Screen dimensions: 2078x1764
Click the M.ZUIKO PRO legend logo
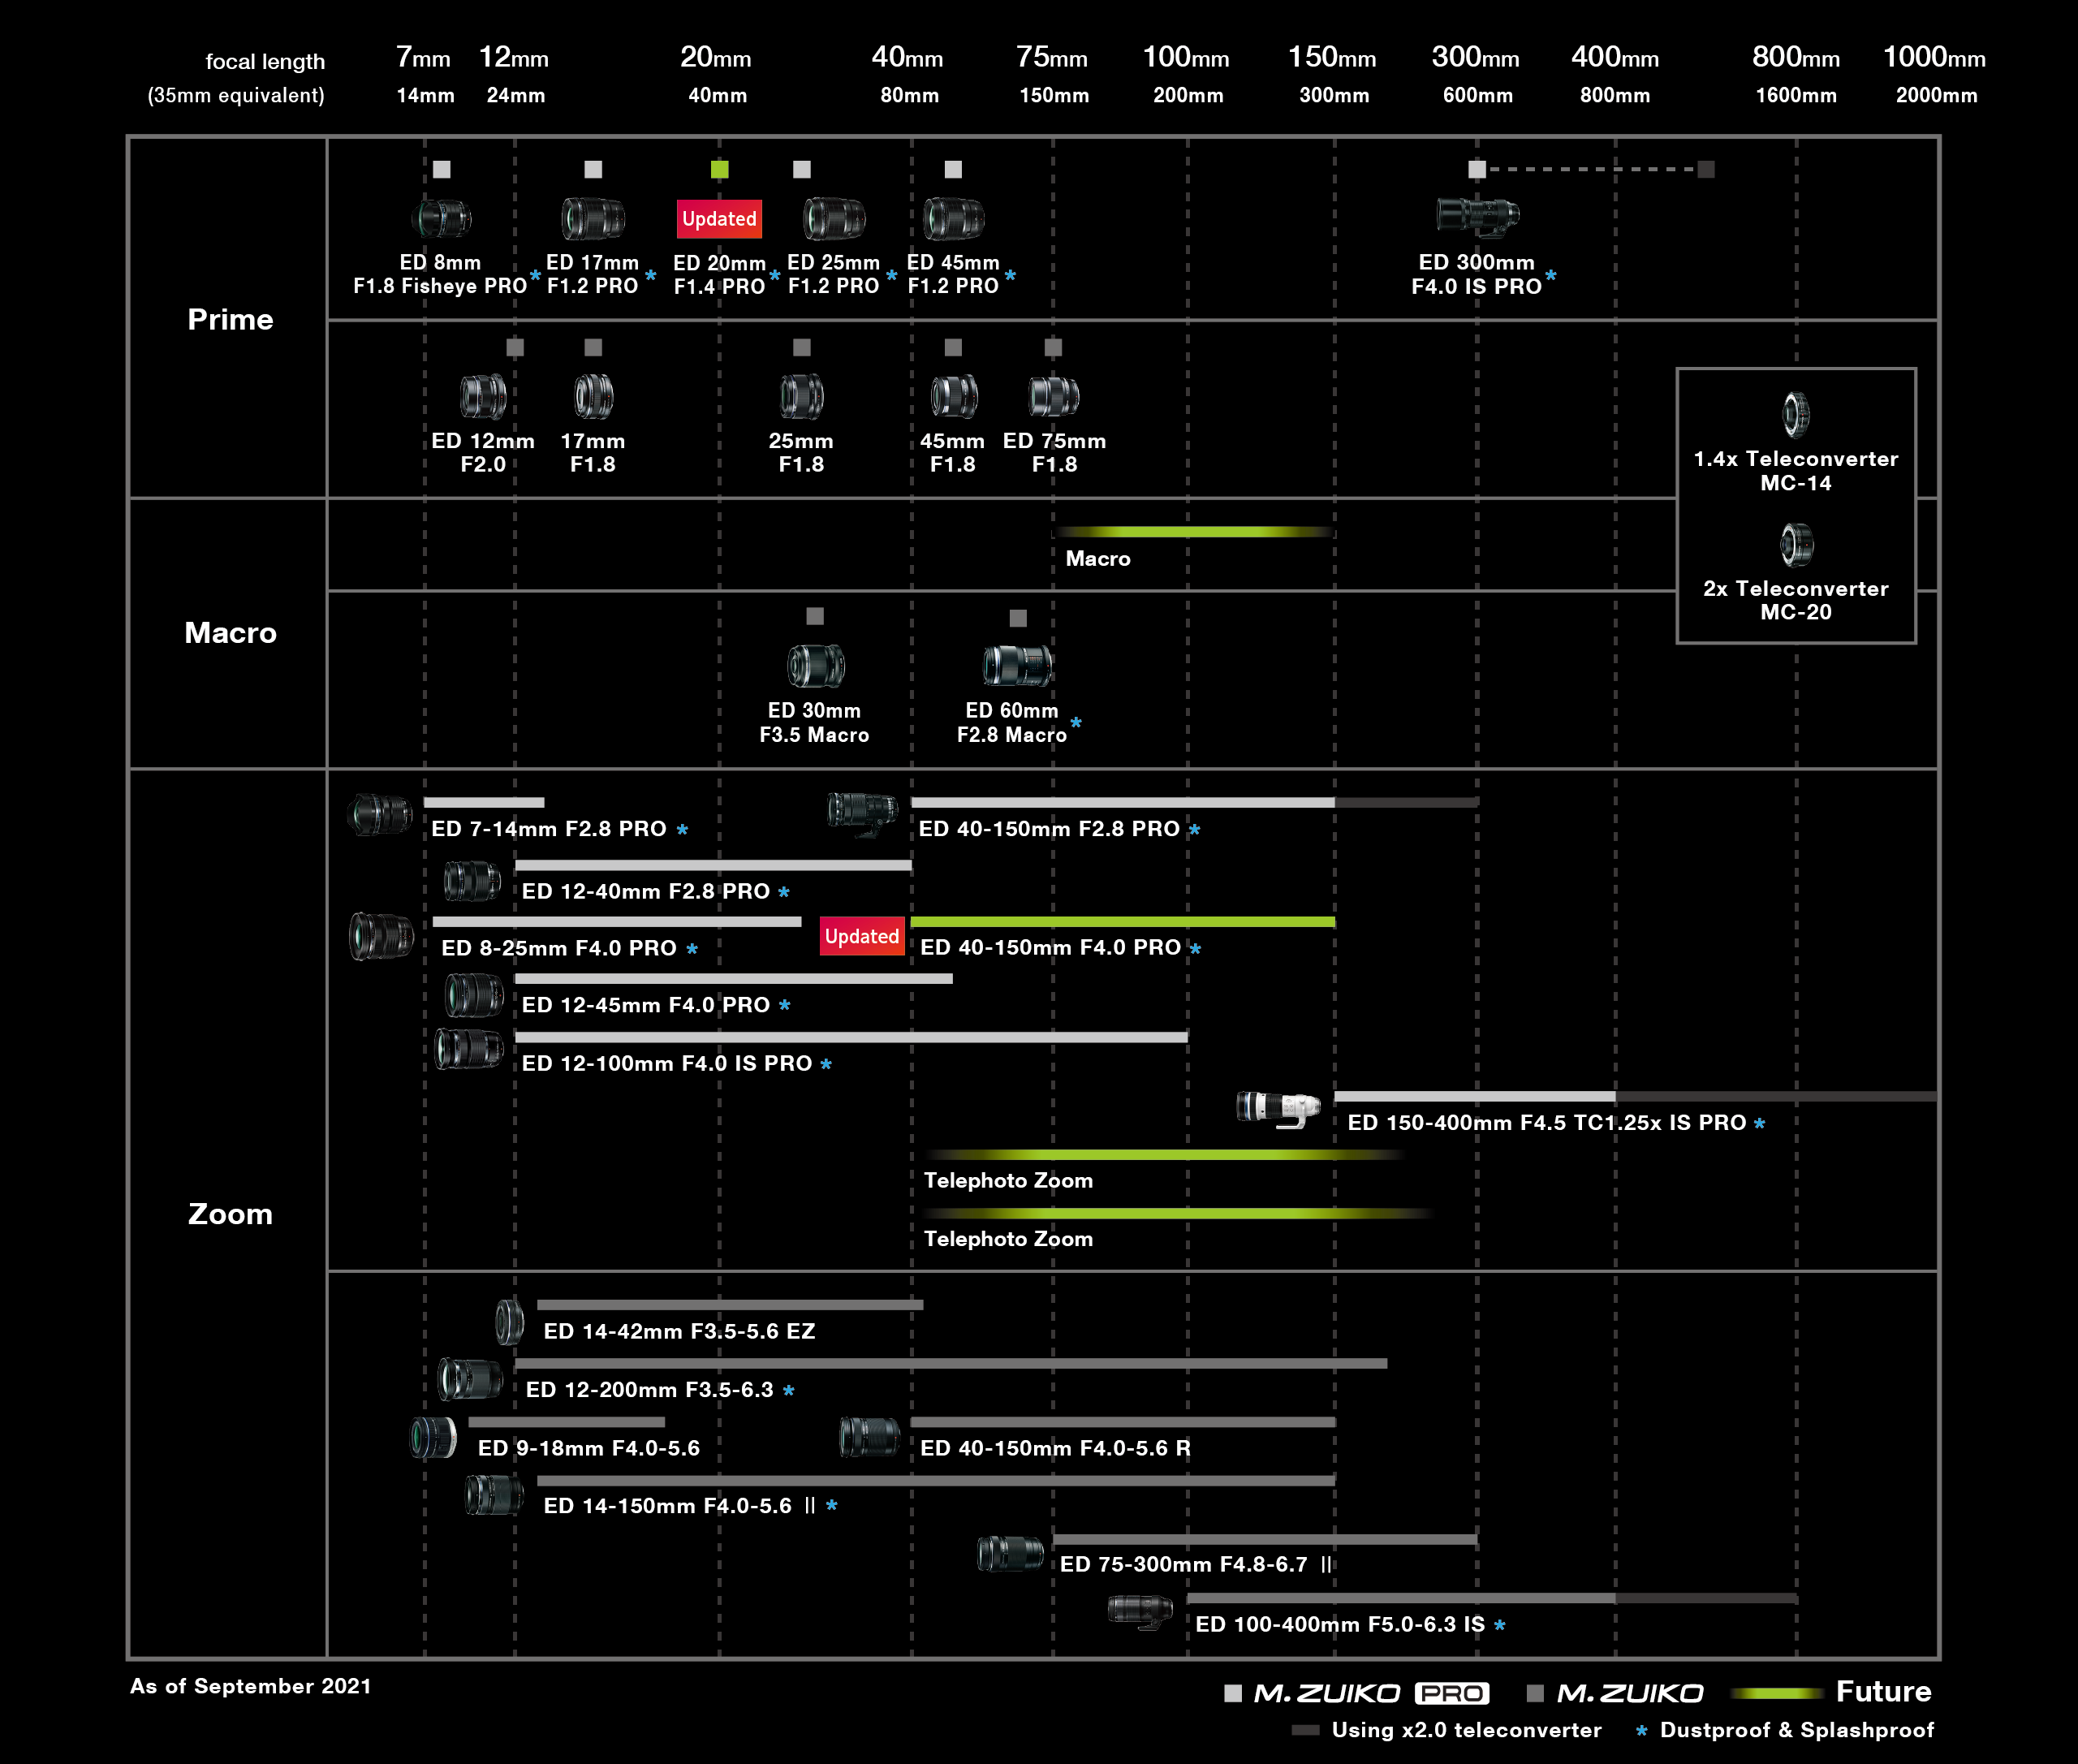point(1370,1693)
